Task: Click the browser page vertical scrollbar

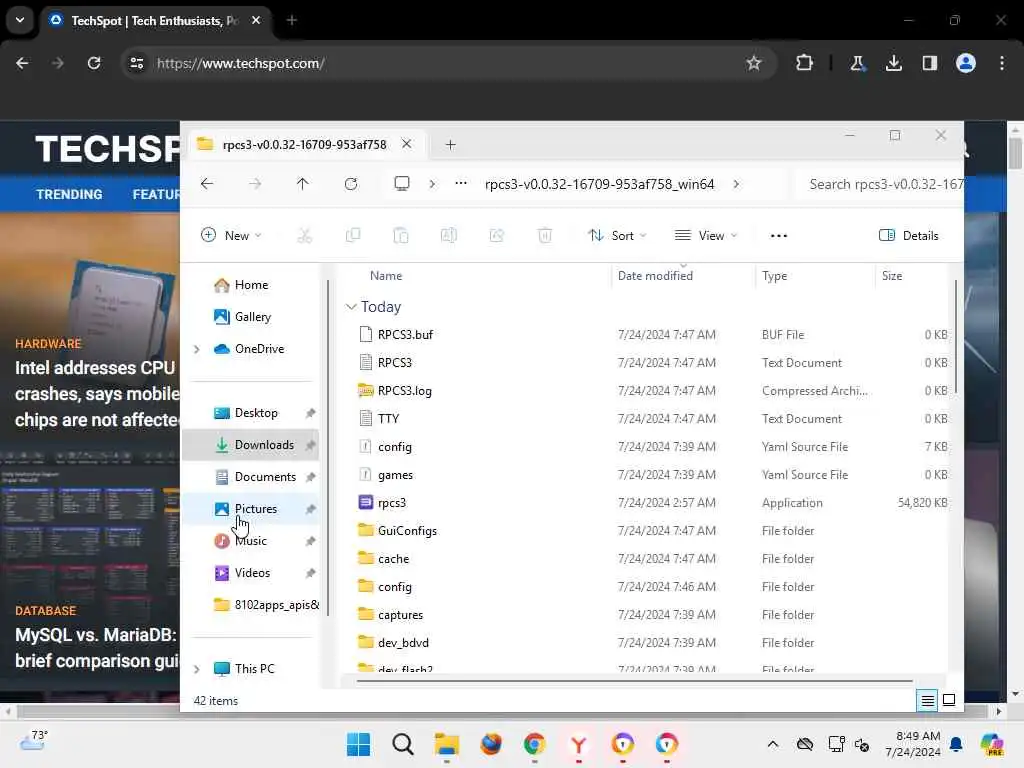Action: click(x=1015, y=152)
